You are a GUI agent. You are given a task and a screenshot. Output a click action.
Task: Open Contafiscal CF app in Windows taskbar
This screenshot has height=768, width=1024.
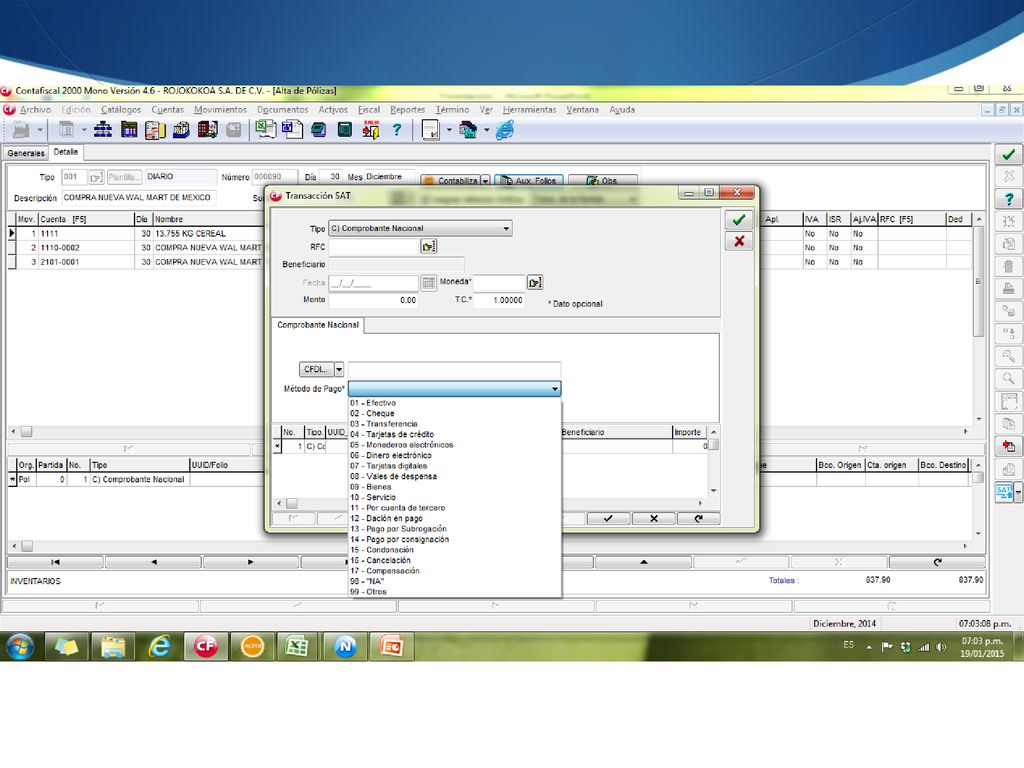coord(206,647)
